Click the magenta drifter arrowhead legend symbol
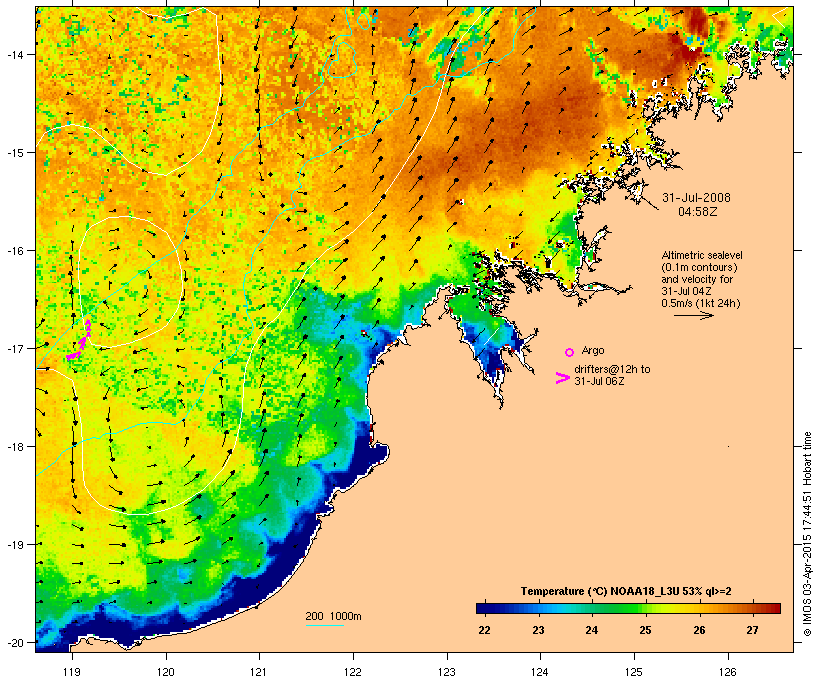This screenshot has height=680, width=820. [563, 378]
